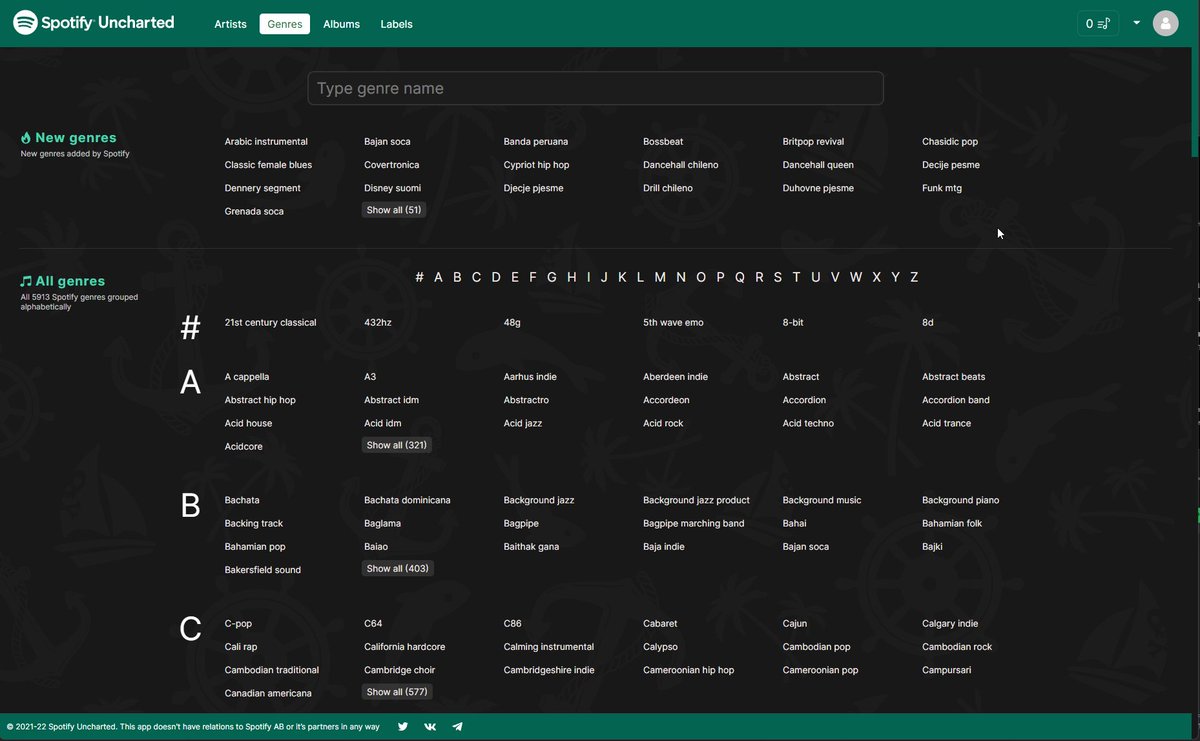1200x741 pixels.
Task: Open the Twitter link in footer
Action: click(402, 727)
